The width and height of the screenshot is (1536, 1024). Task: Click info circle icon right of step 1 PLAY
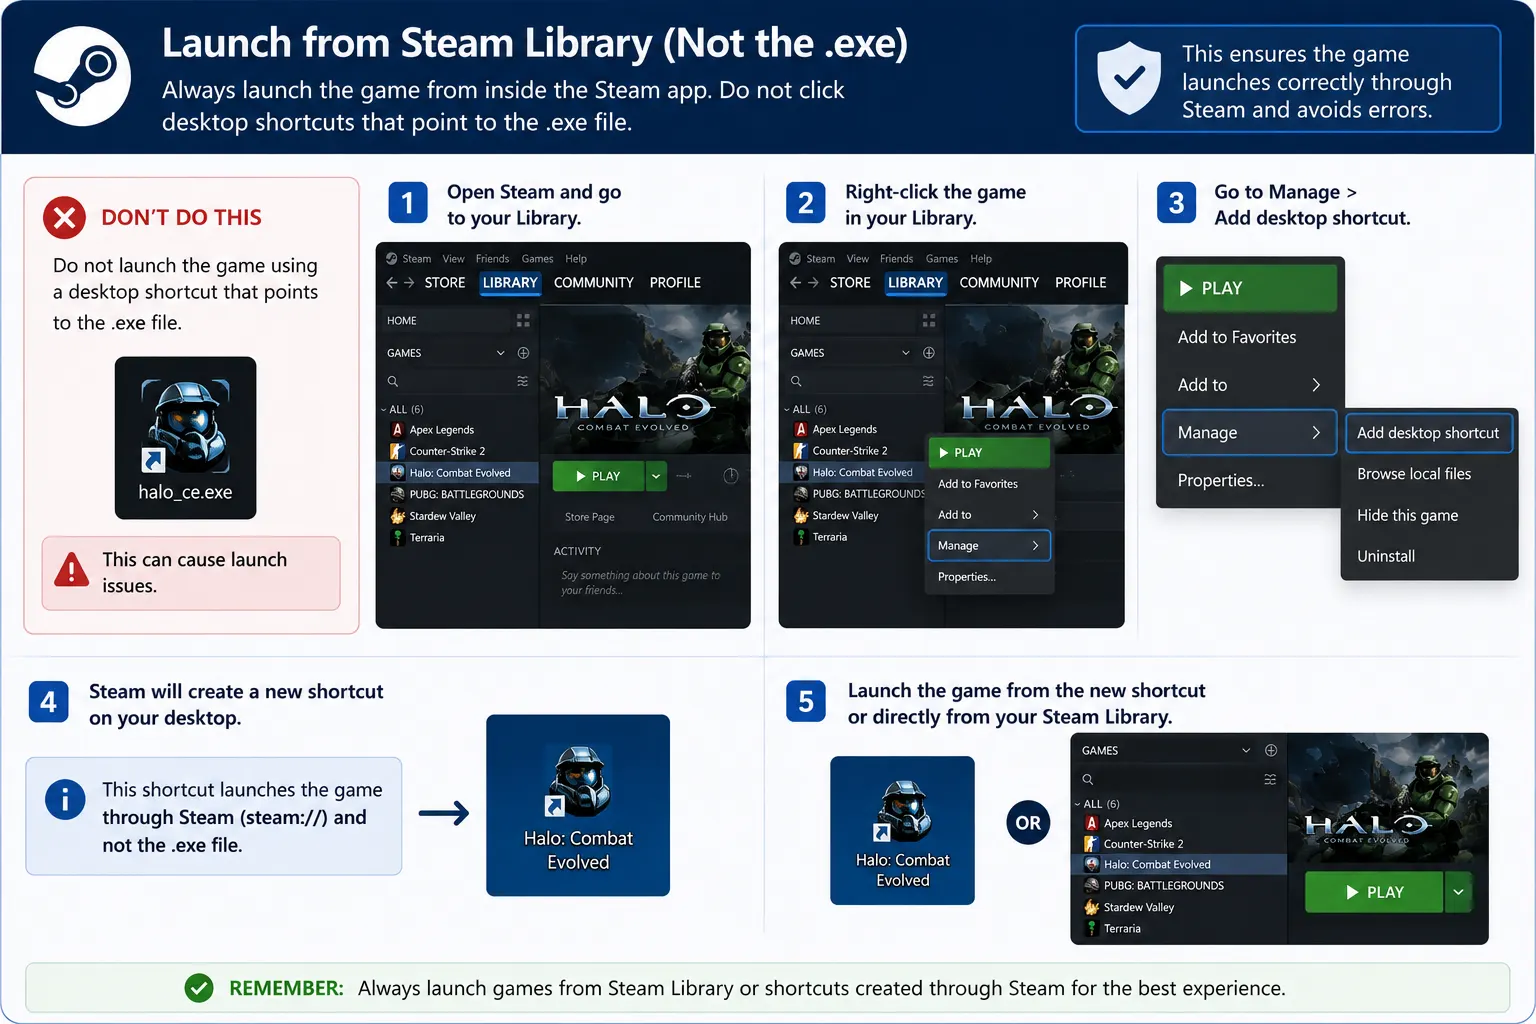[731, 476]
